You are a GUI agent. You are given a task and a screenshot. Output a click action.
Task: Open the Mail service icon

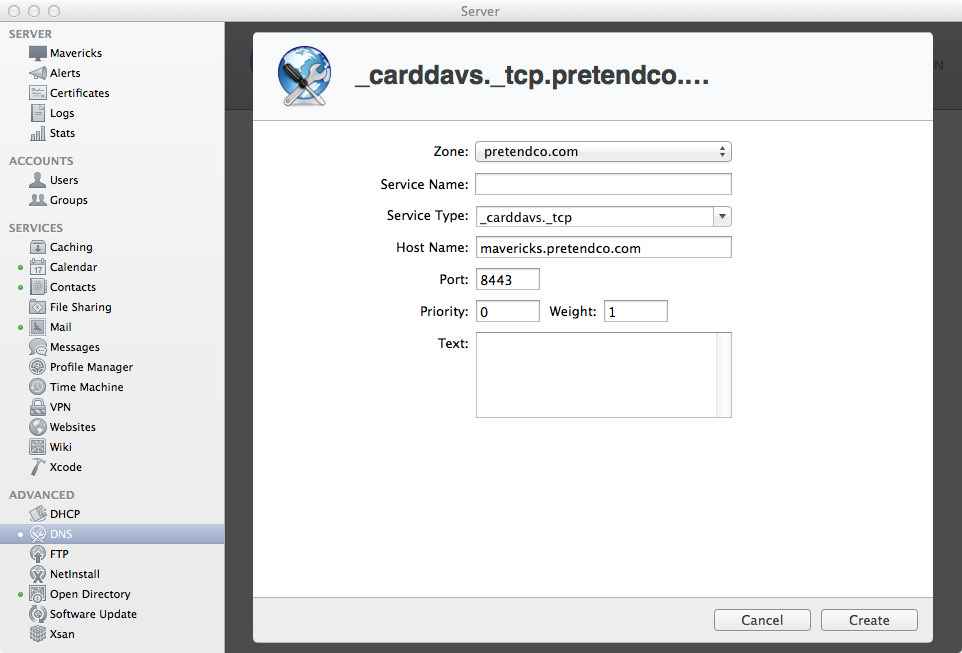[x=37, y=327]
